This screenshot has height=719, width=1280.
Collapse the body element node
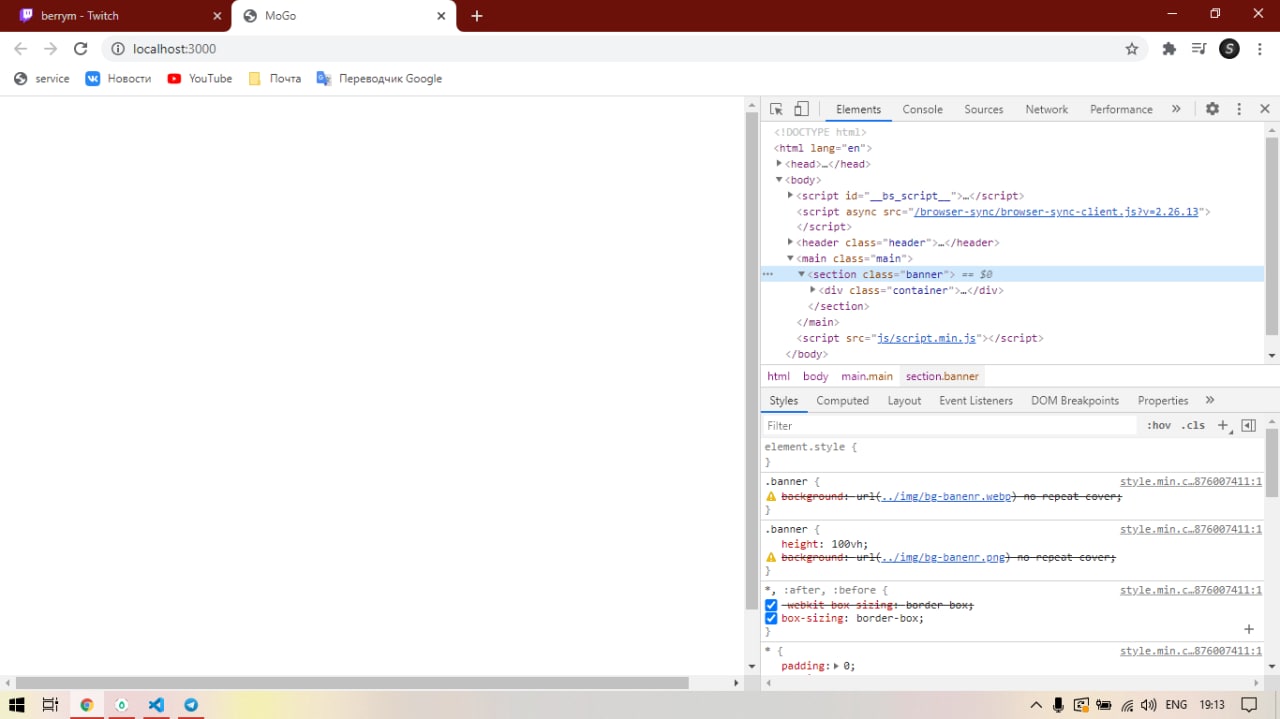coord(779,180)
